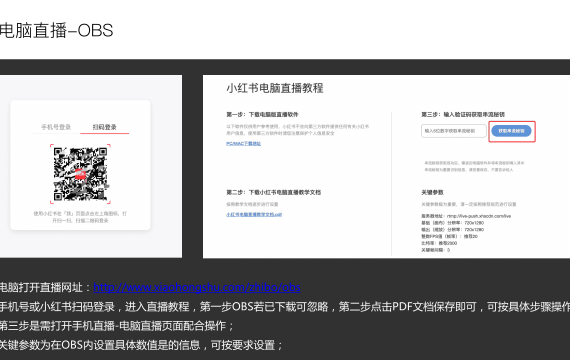Click the 电脑打开直播网址 label
Viewport: 570px width, 360px height.
pyautogui.click(x=45, y=287)
